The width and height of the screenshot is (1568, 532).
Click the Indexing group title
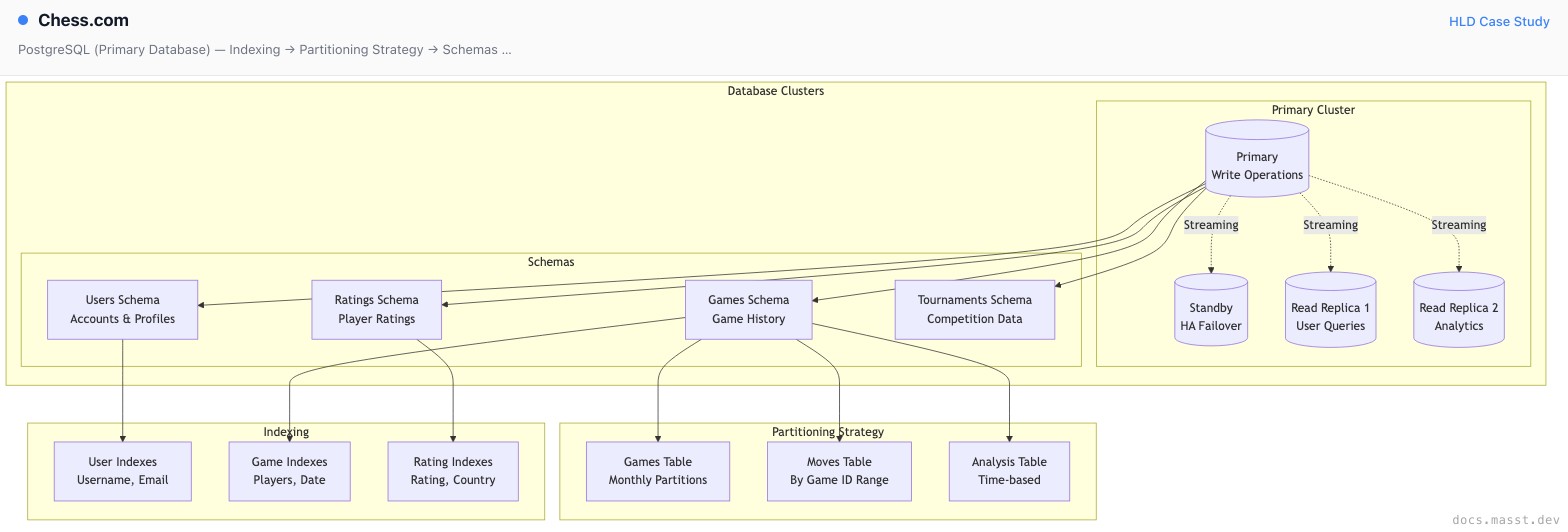click(286, 432)
